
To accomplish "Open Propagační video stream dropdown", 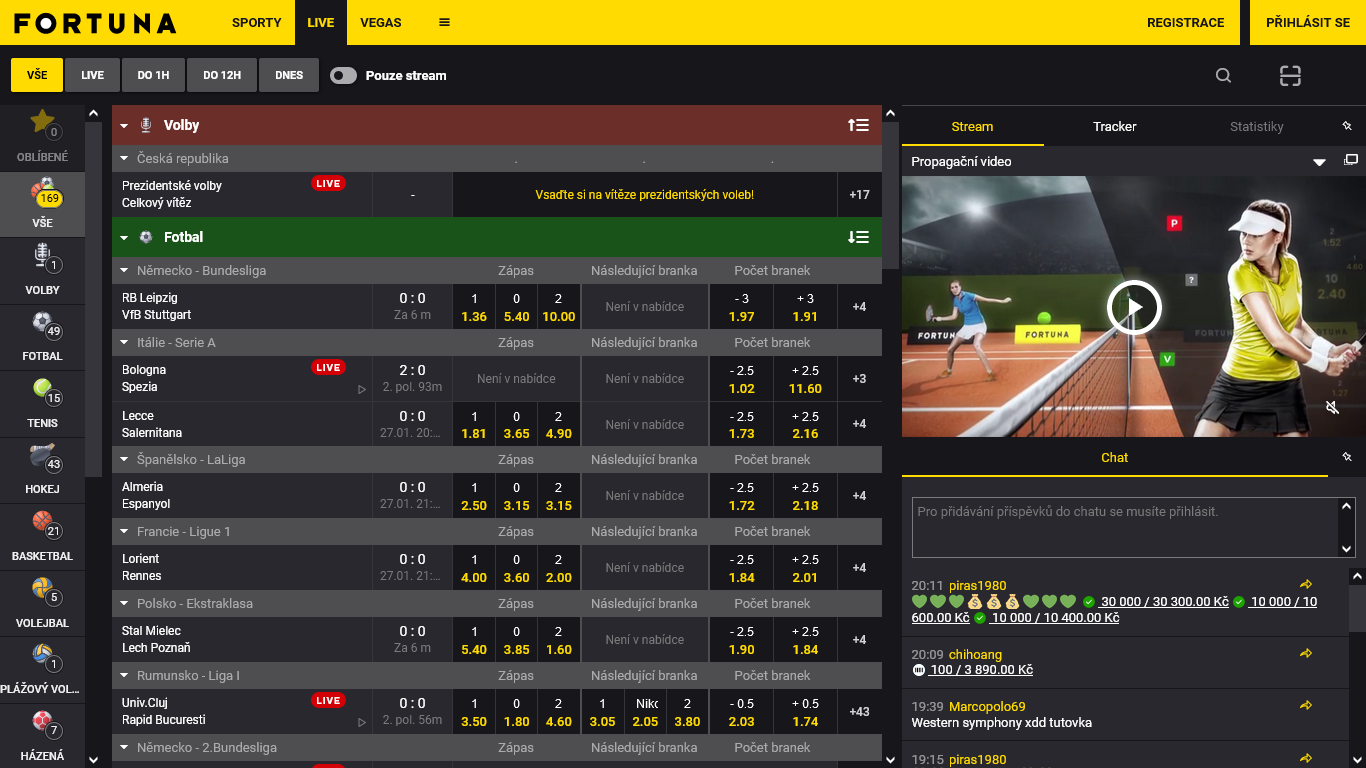I will click(1319, 161).
